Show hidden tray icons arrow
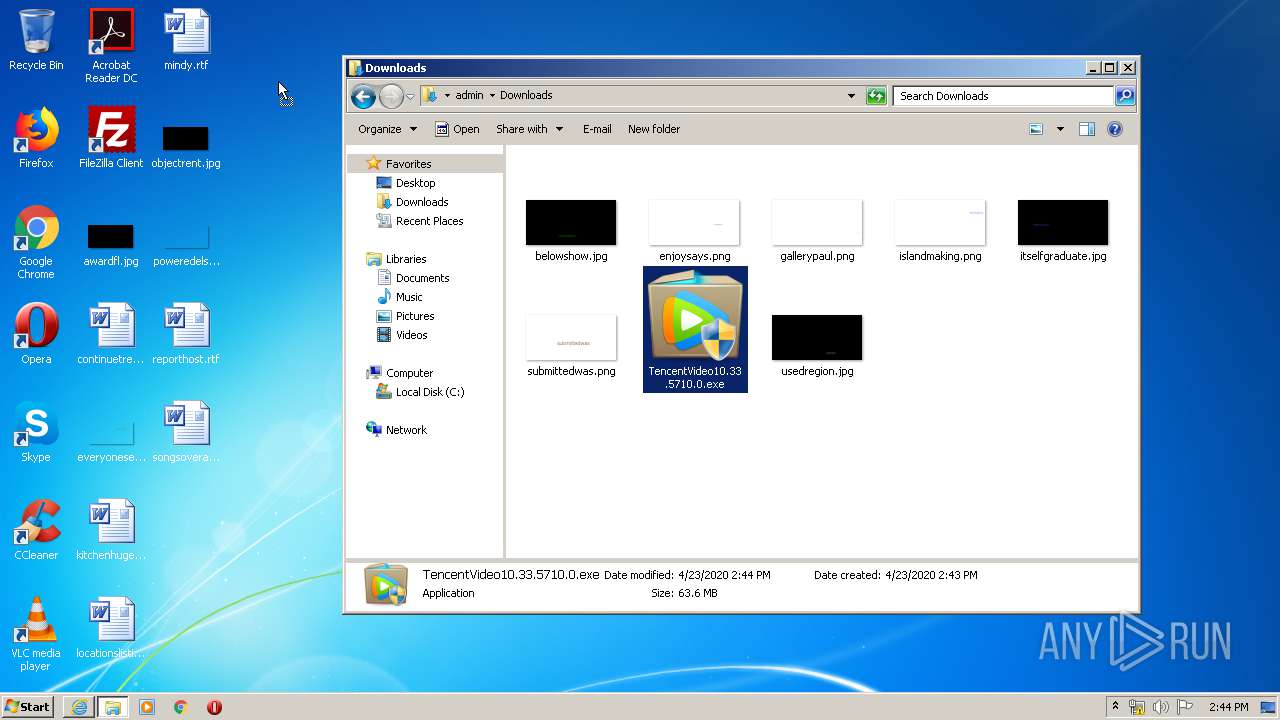 pos(1115,707)
